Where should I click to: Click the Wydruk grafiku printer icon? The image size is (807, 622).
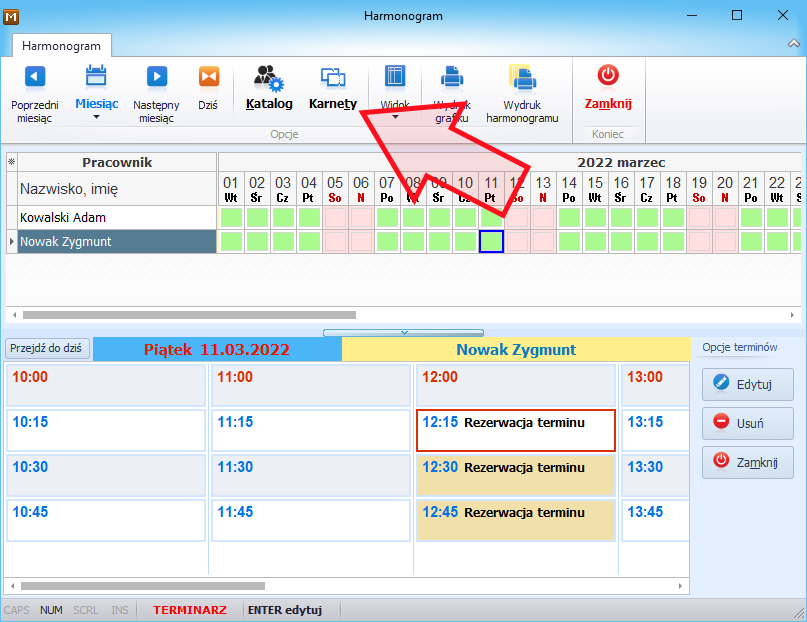(452, 77)
